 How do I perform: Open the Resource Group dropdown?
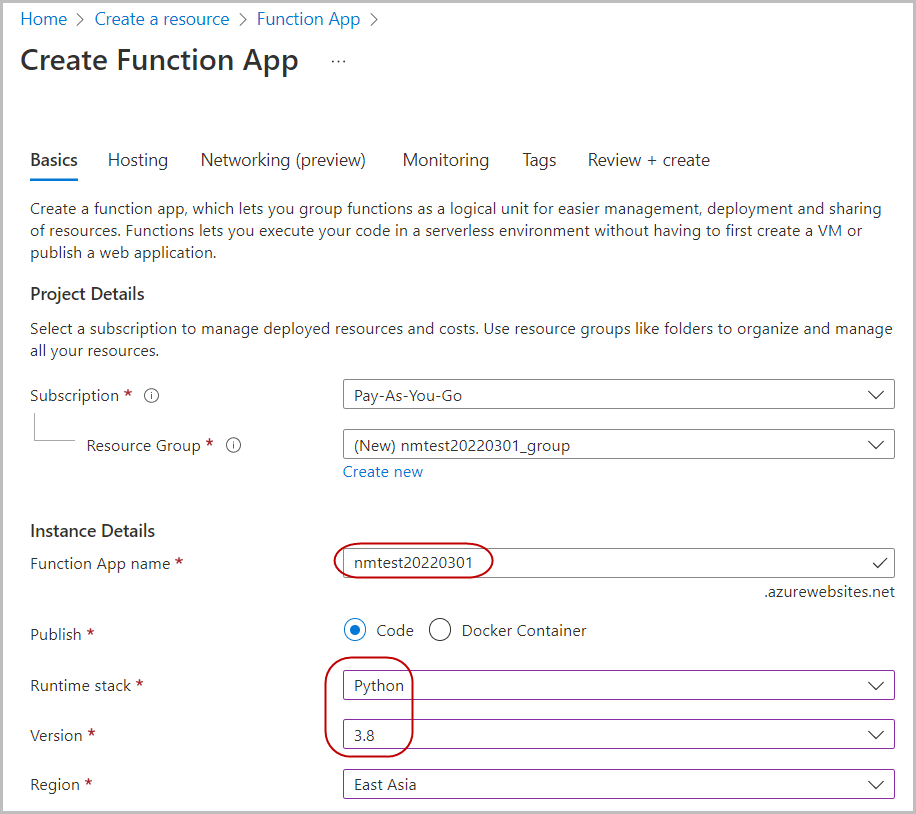click(618, 445)
